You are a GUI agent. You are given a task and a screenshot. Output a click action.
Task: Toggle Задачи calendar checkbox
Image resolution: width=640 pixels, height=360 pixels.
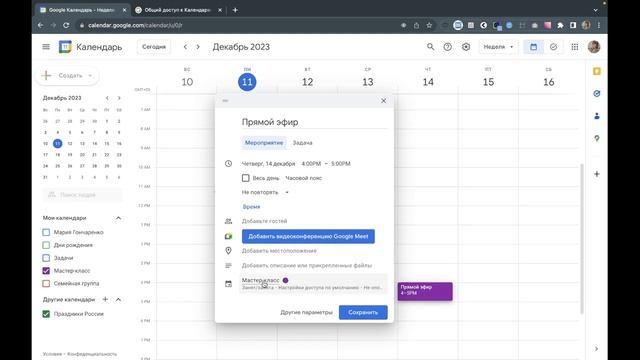46,258
